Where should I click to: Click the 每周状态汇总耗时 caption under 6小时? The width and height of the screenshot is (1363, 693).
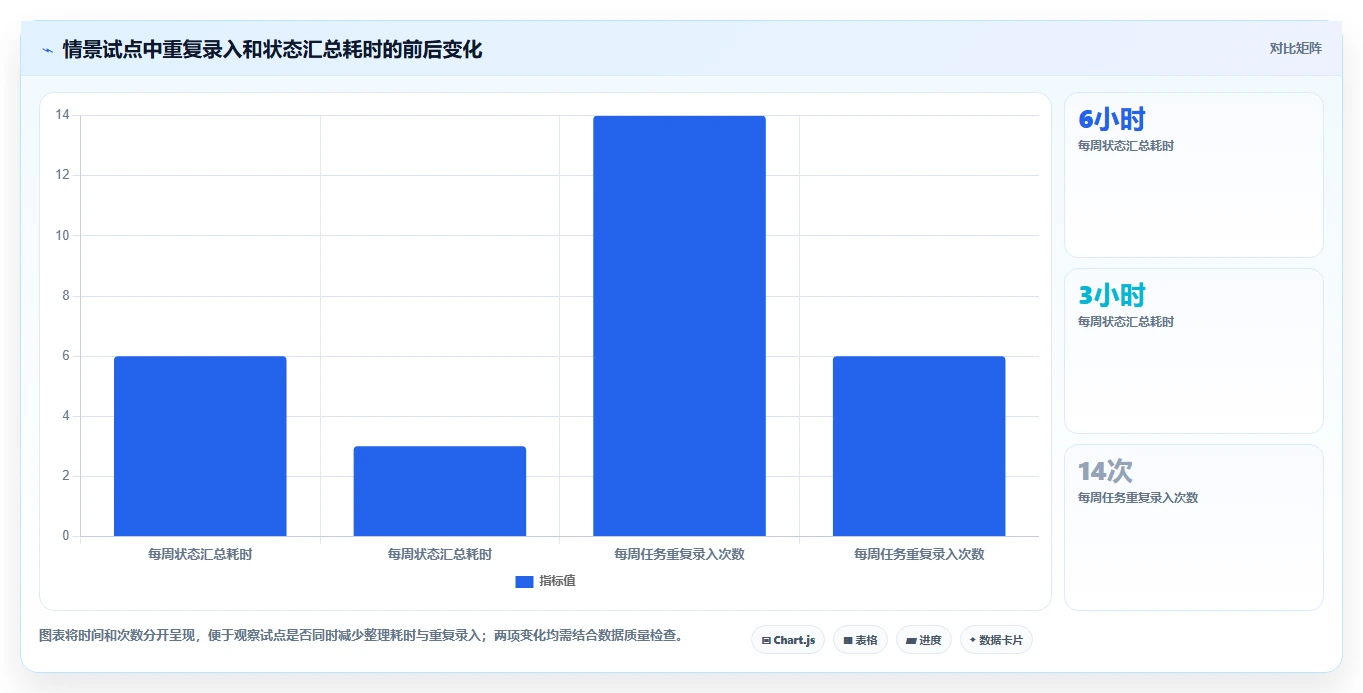pyautogui.click(x=1126, y=146)
